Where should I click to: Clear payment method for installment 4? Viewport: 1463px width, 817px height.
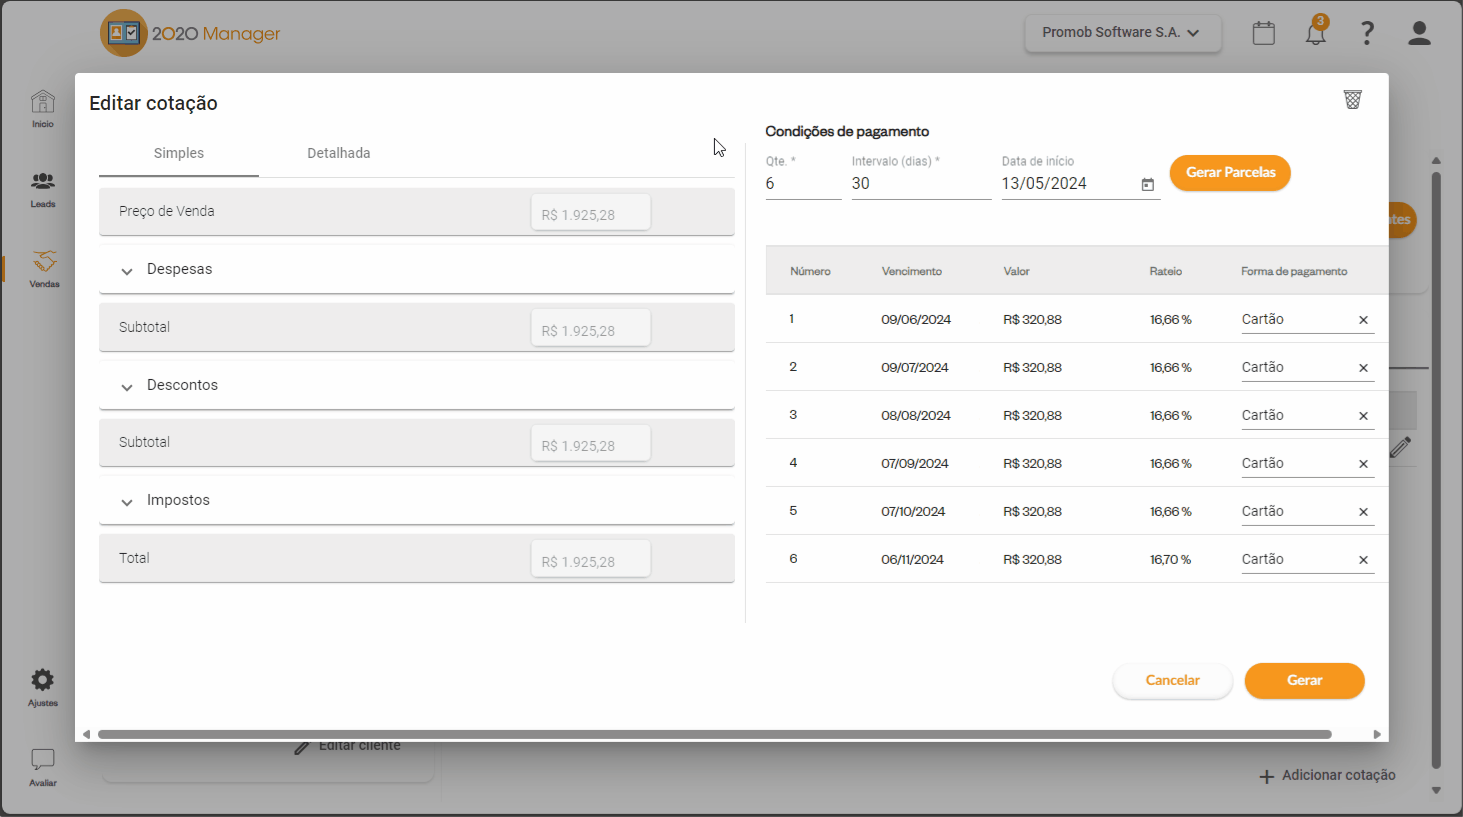point(1363,464)
